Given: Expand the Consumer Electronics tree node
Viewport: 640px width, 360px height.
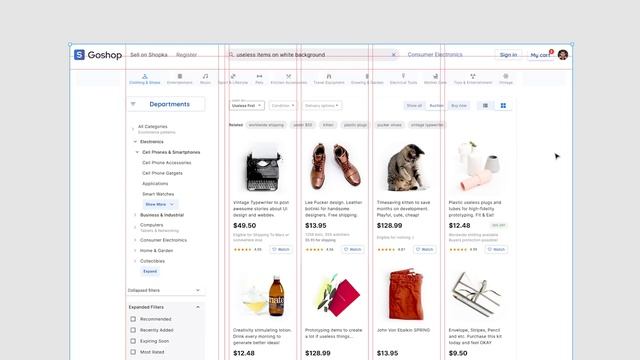Looking at the screenshot, I should coord(135,240).
